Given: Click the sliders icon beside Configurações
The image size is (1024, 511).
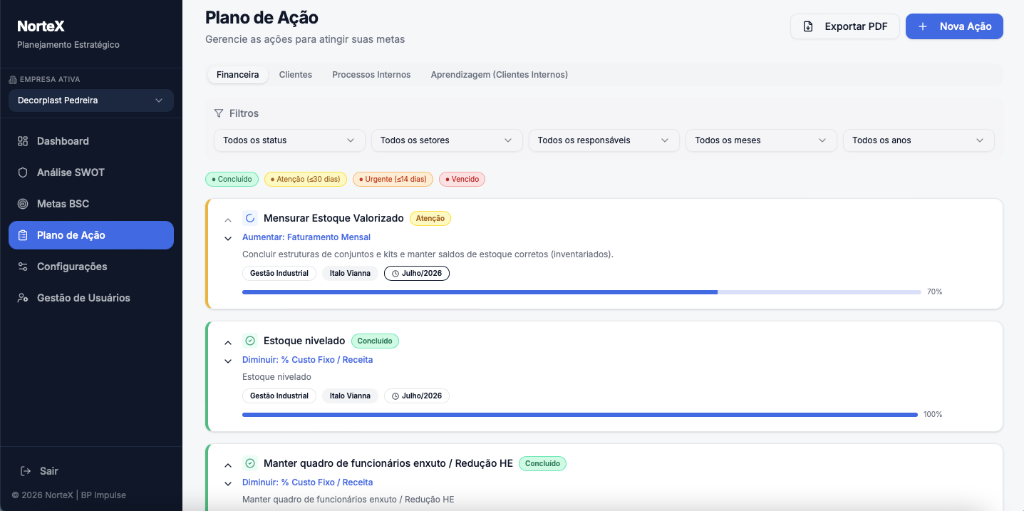Looking at the screenshot, I should pyautogui.click(x=23, y=267).
